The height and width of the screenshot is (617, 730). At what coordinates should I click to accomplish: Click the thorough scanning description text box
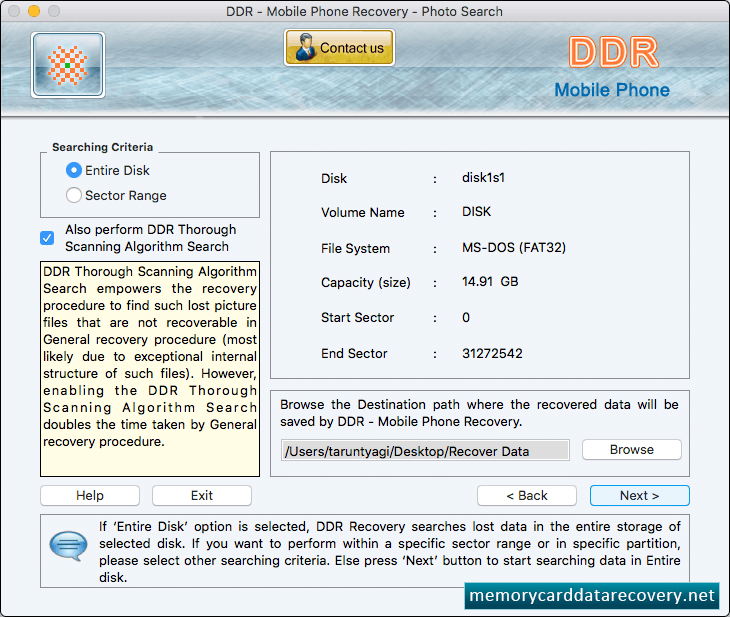(150, 369)
